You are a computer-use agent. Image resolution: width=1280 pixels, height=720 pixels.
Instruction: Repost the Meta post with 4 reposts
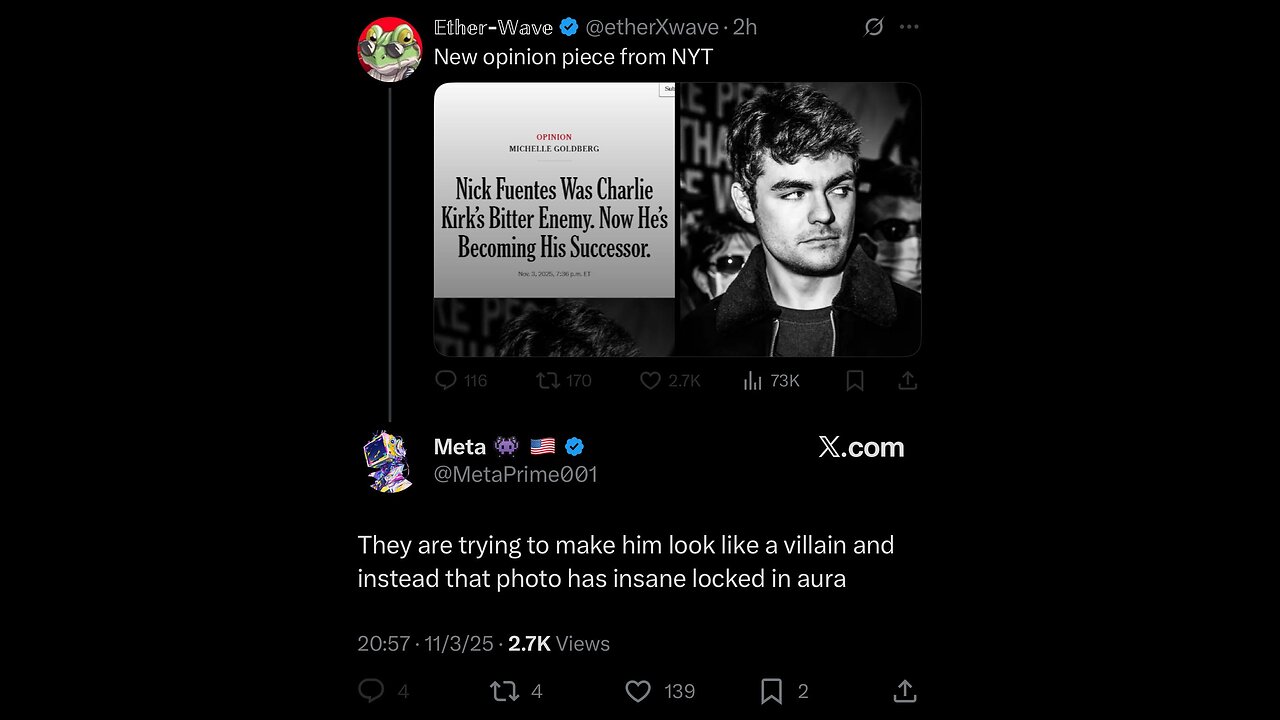(x=502, y=691)
